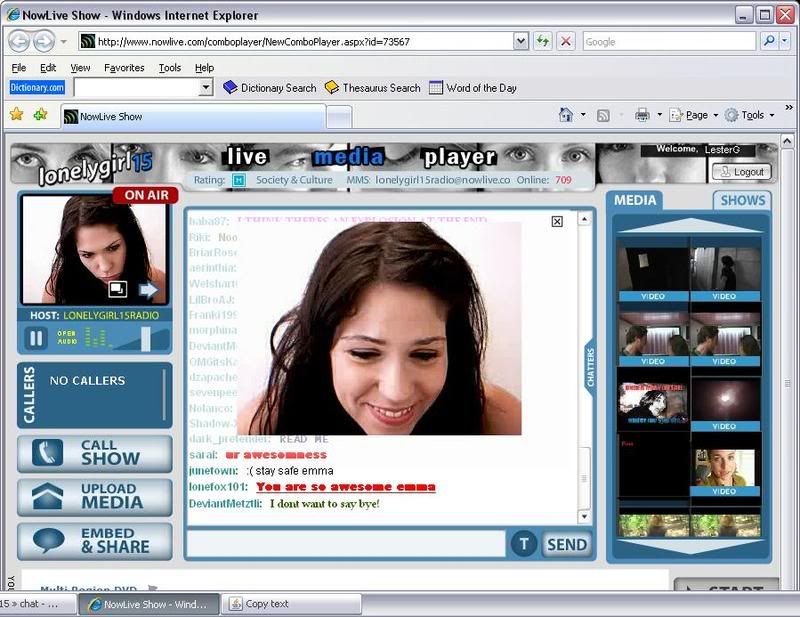Switch to the MEDIA tab
Viewport: 800px width, 617px height.
[635, 200]
